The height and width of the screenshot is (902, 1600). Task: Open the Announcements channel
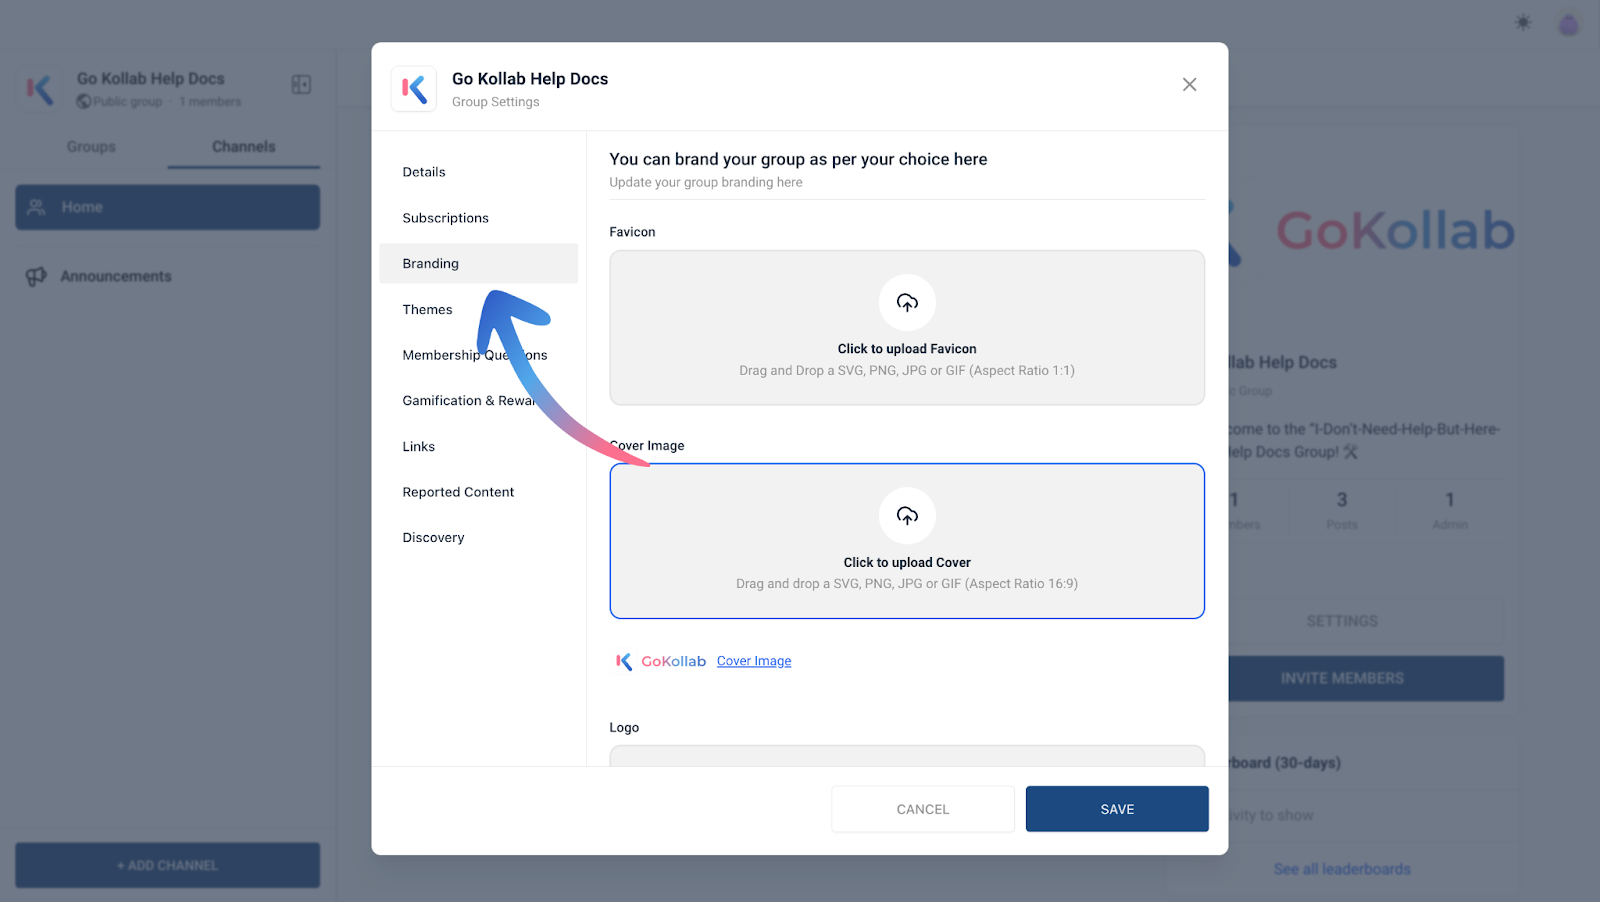[x=168, y=276]
